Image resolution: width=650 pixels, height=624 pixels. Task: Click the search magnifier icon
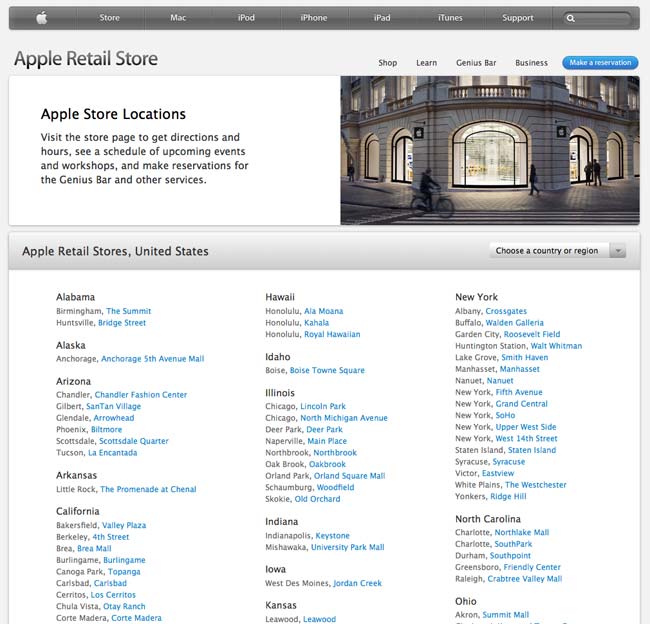(x=571, y=18)
